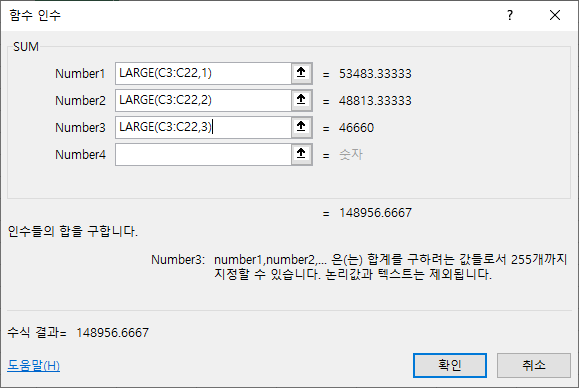Cancel with the 취소 button
Image resolution: width=579 pixels, height=388 pixels.
point(534,365)
